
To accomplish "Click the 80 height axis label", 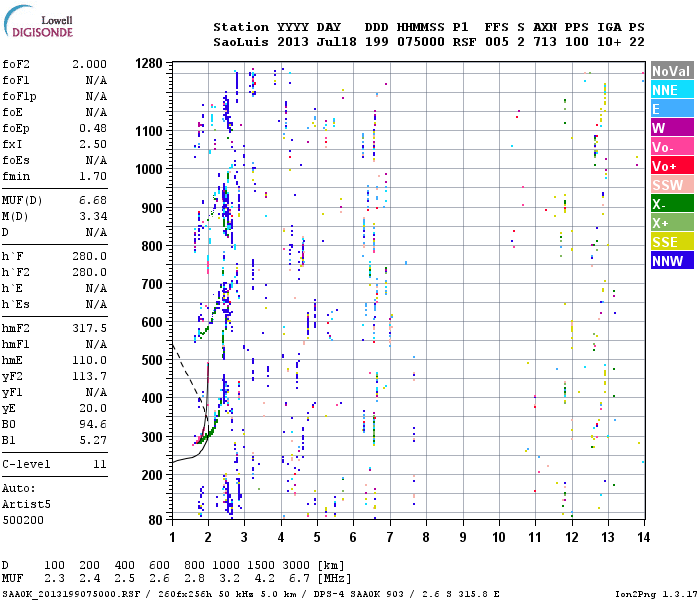I will (x=155, y=520).
